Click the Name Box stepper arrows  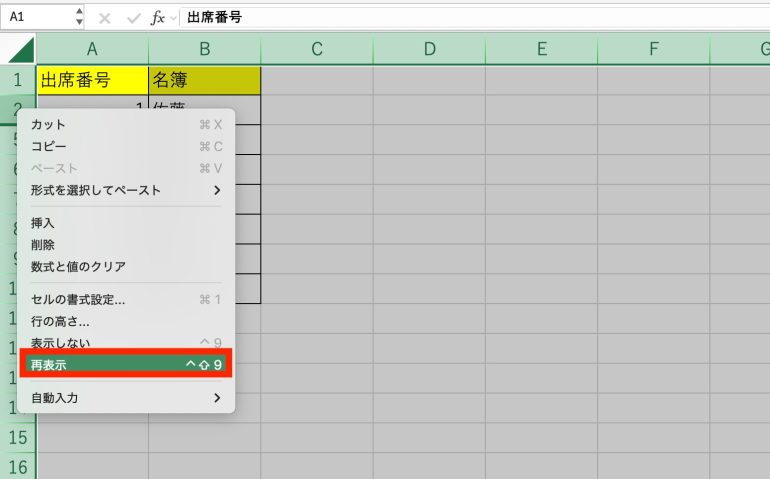pos(79,17)
